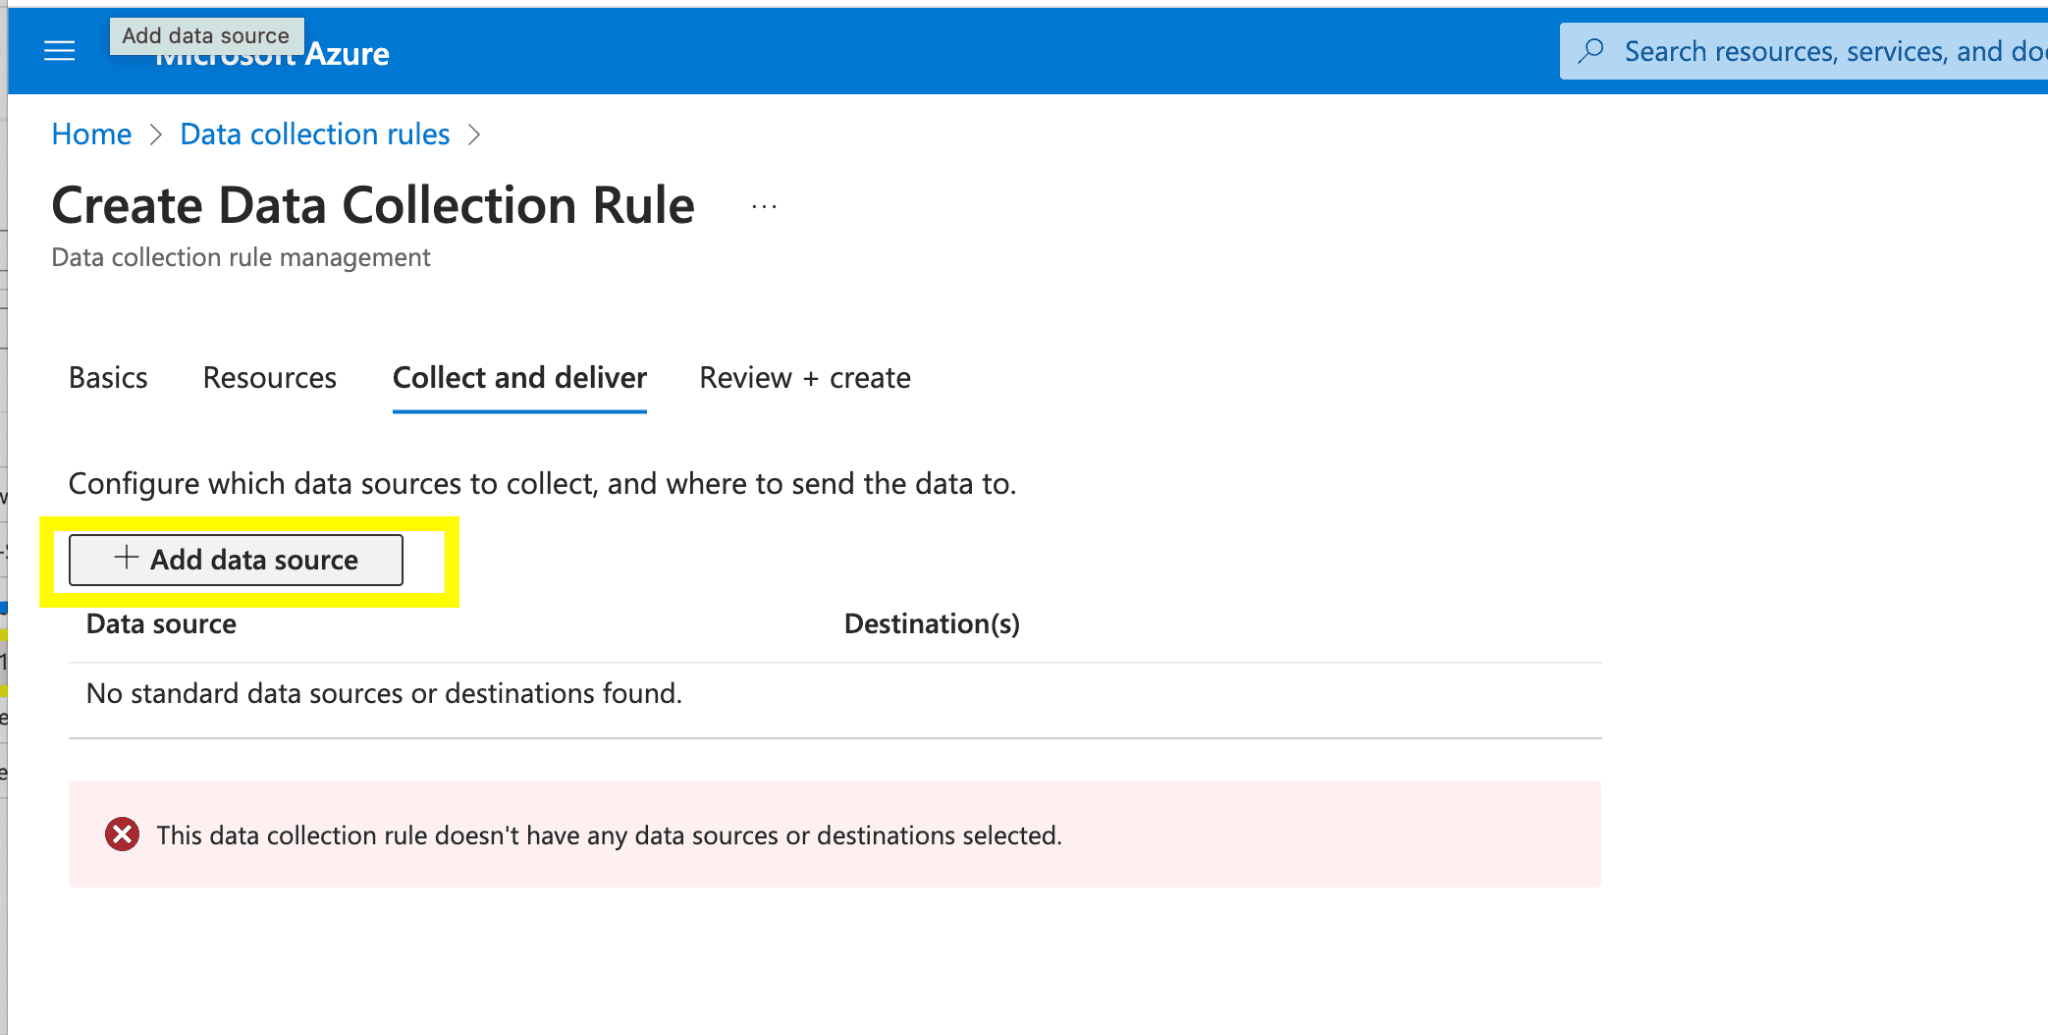Open the Resources tab
The height and width of the screenshot is (1035, 2048).
[x=269, y=378]
